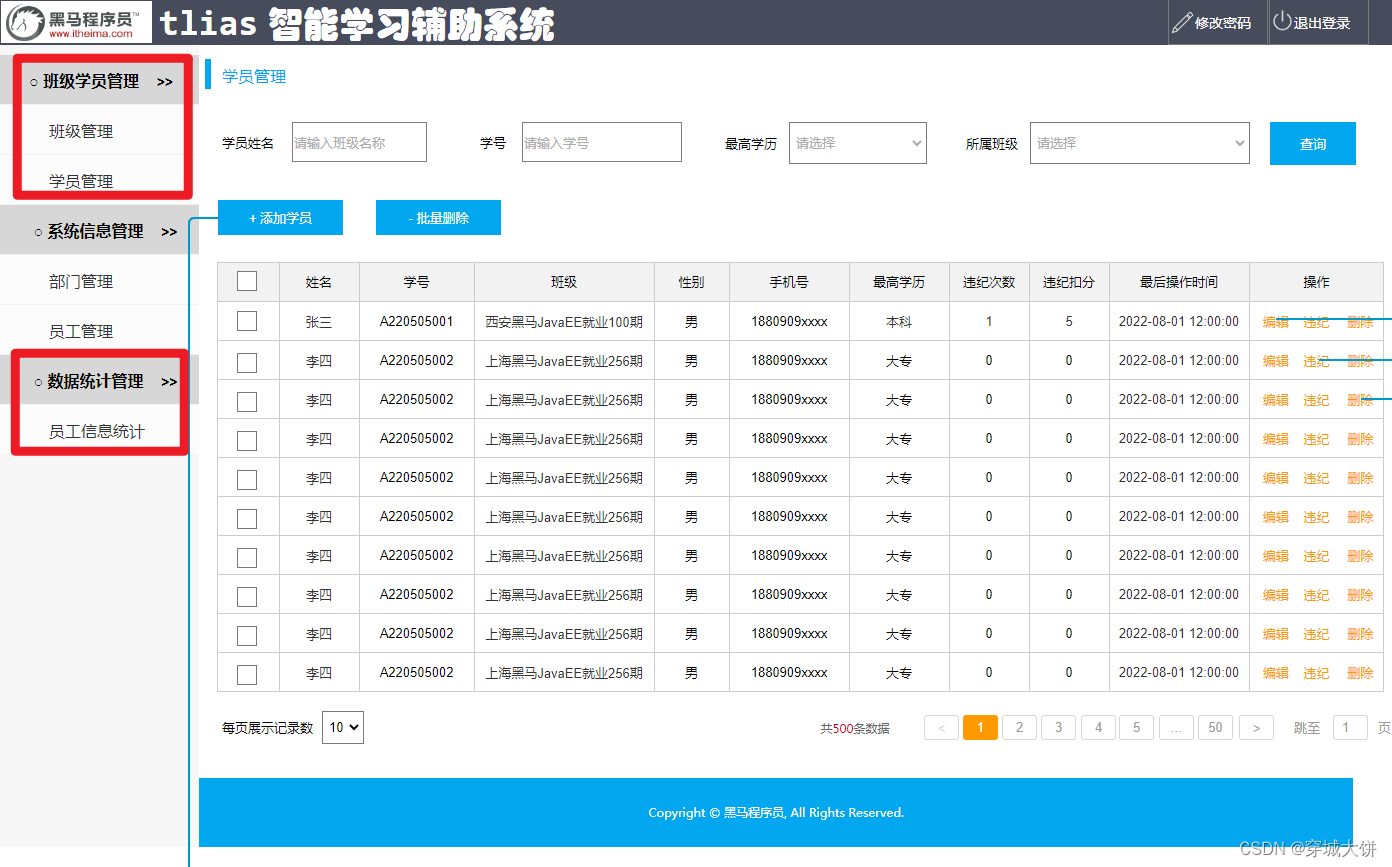Open the 最高学历 dropdown
Viewport: 1392px width, 867px height.
tap(857, 143)
